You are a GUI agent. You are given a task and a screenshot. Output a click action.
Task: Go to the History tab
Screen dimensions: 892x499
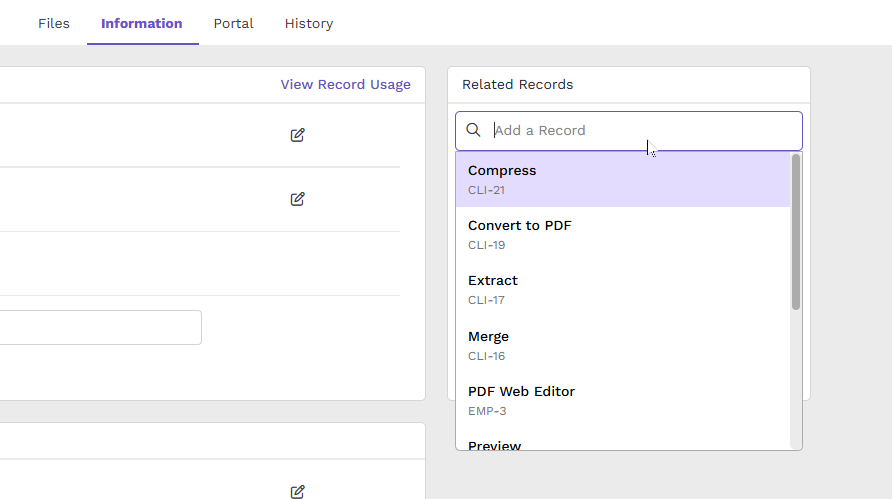tap(309, 23)
